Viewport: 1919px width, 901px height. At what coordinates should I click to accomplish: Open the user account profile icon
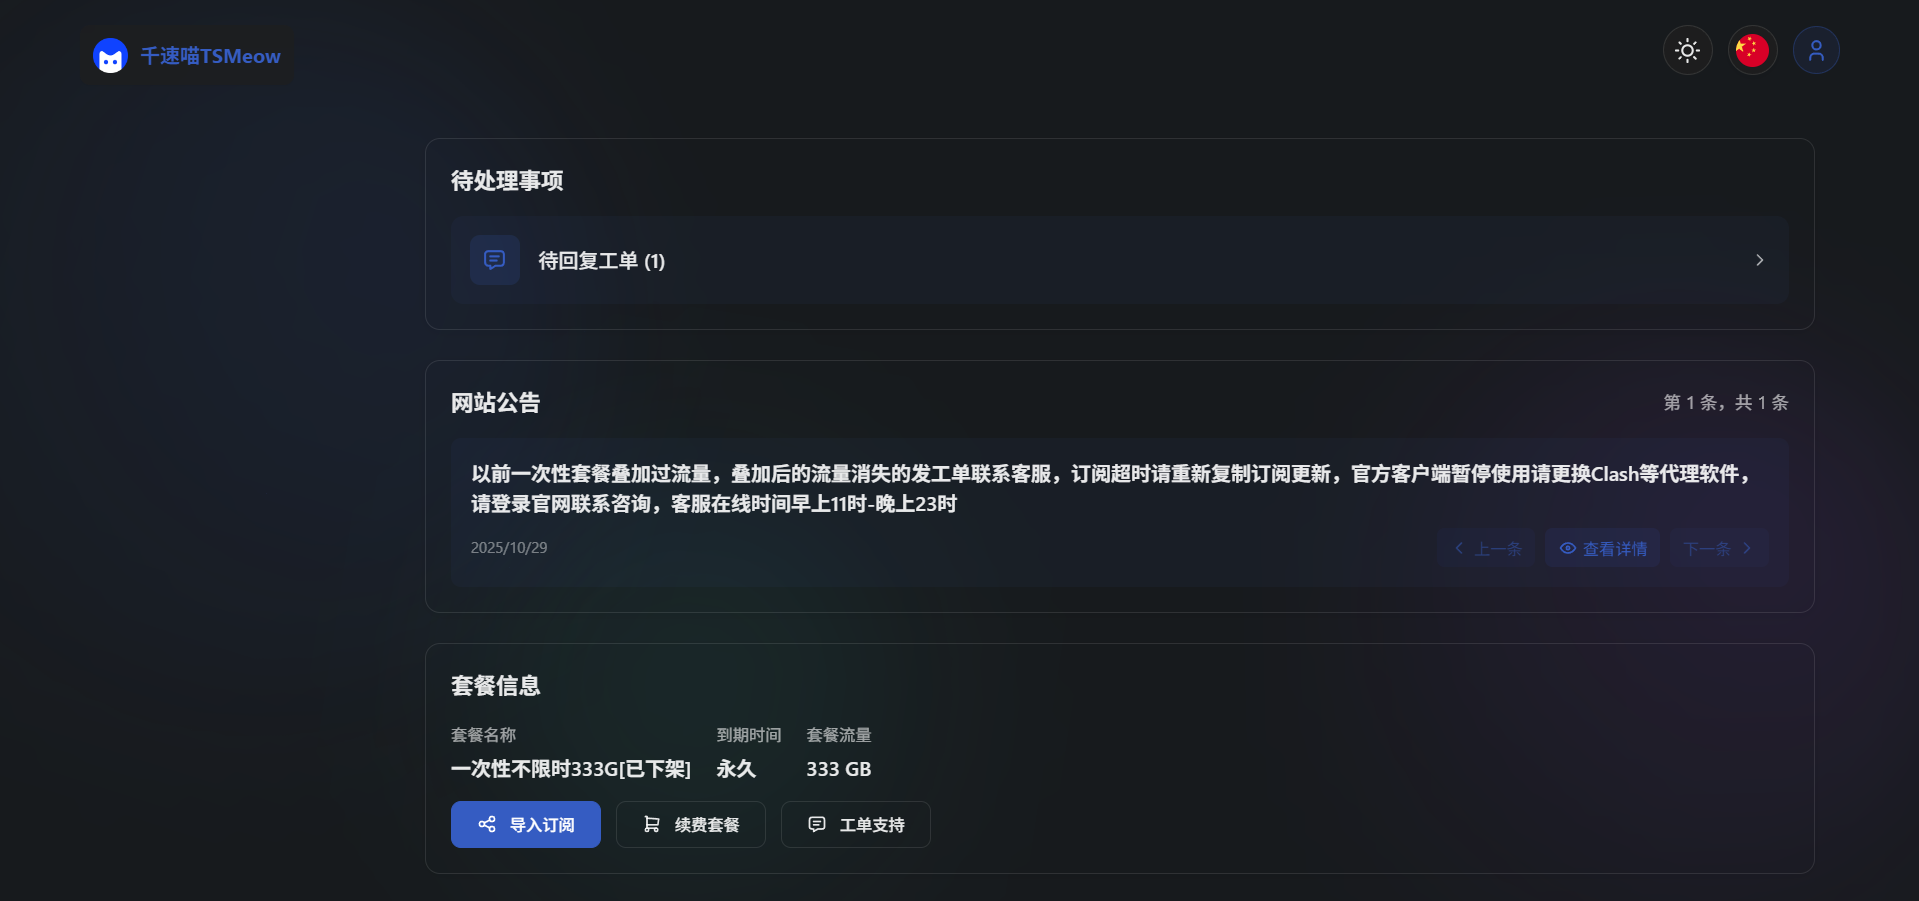point(1816,50)
